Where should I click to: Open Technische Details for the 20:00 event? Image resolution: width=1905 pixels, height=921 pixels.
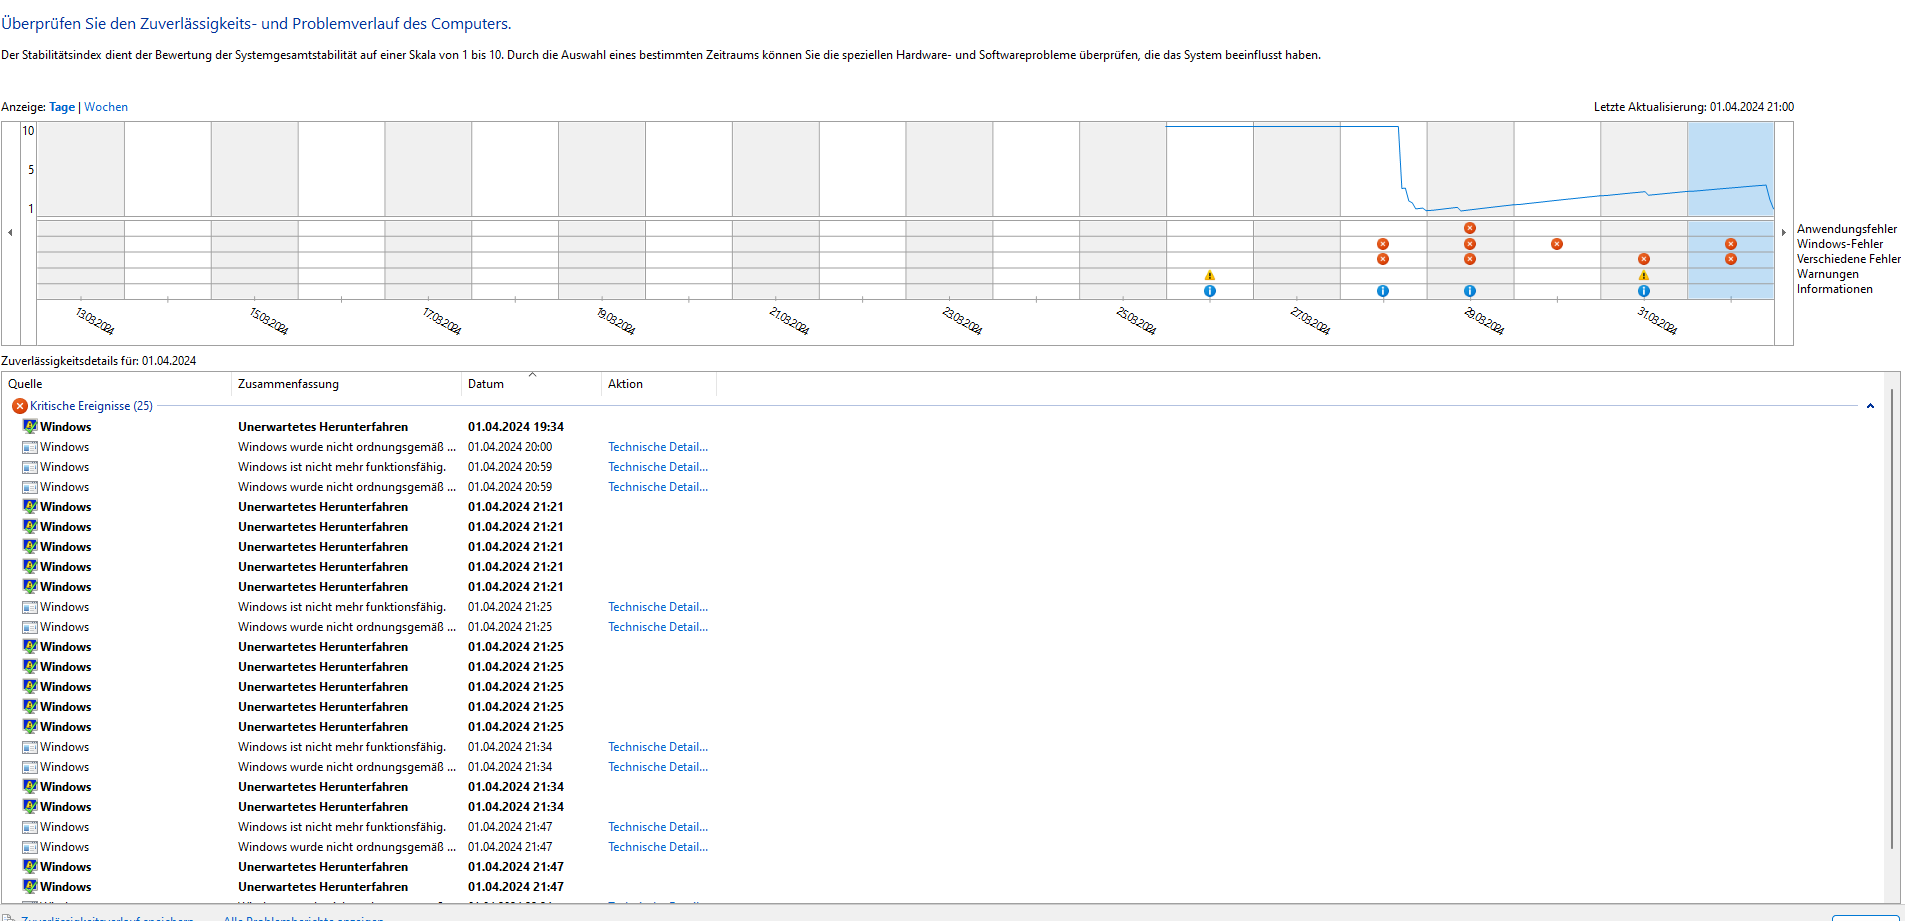(x=658, y=447)
